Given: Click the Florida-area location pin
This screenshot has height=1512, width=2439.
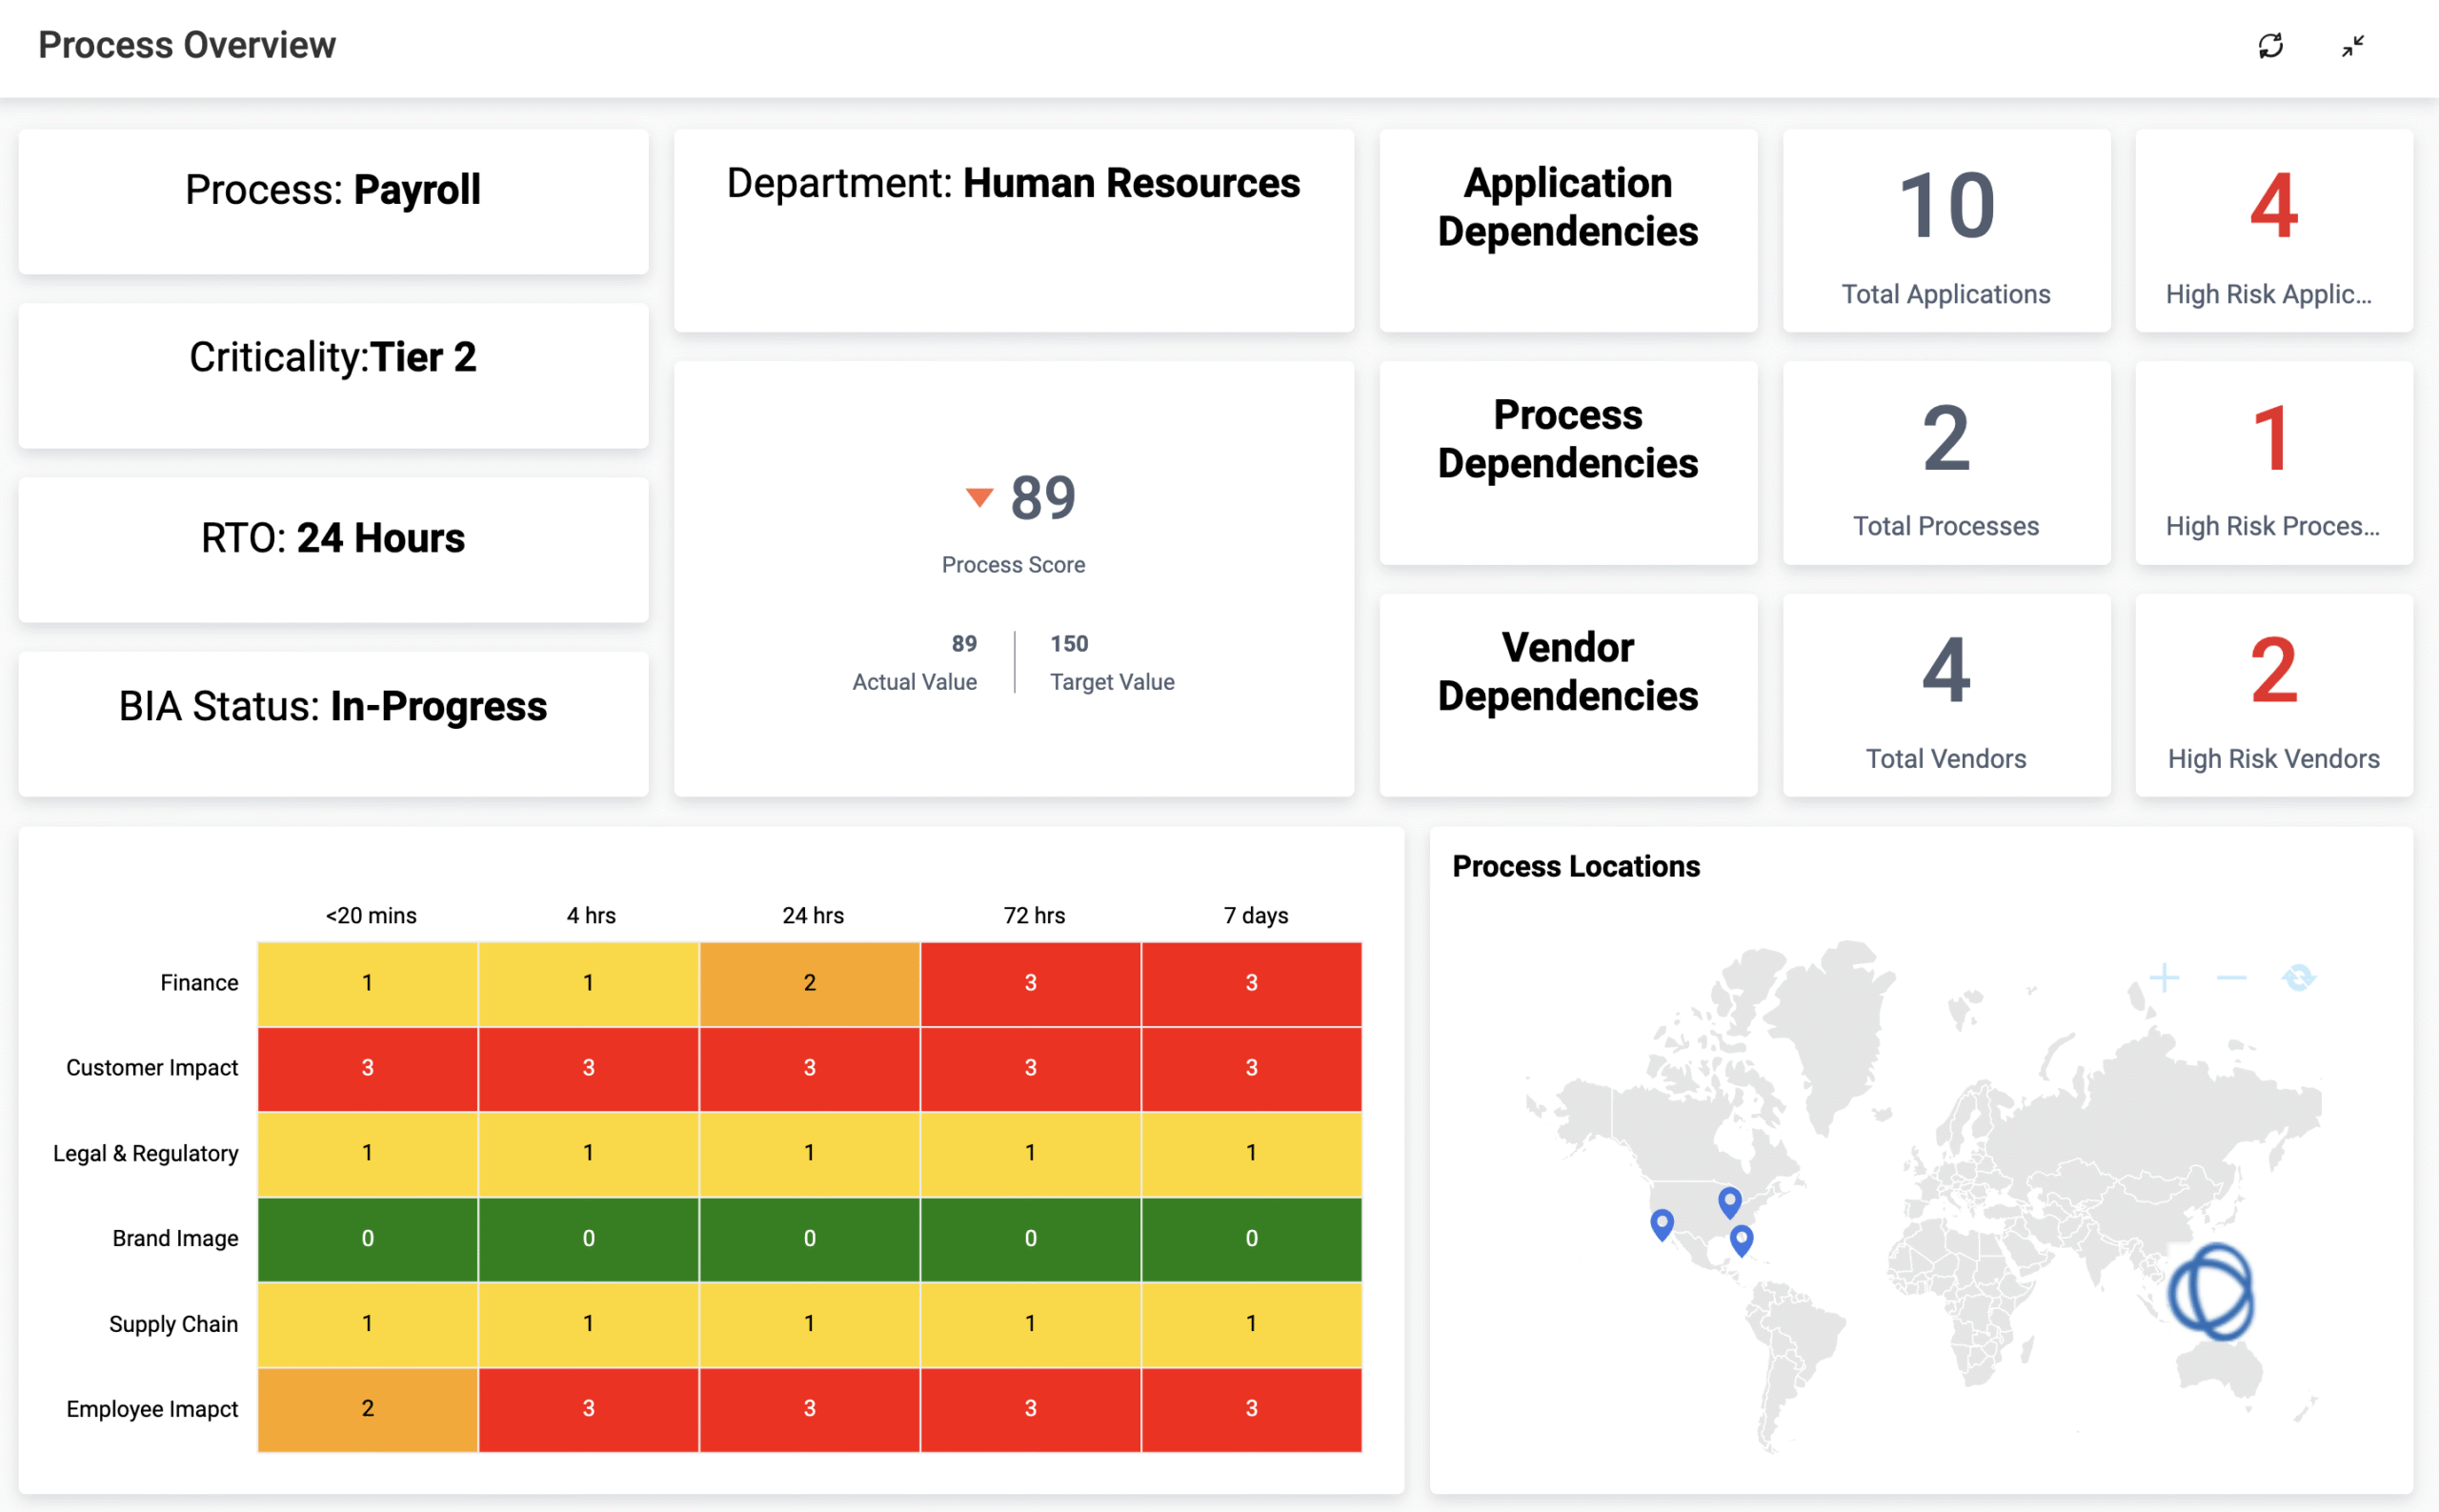Looking at the screenshot, I should click(1741, 1239).
